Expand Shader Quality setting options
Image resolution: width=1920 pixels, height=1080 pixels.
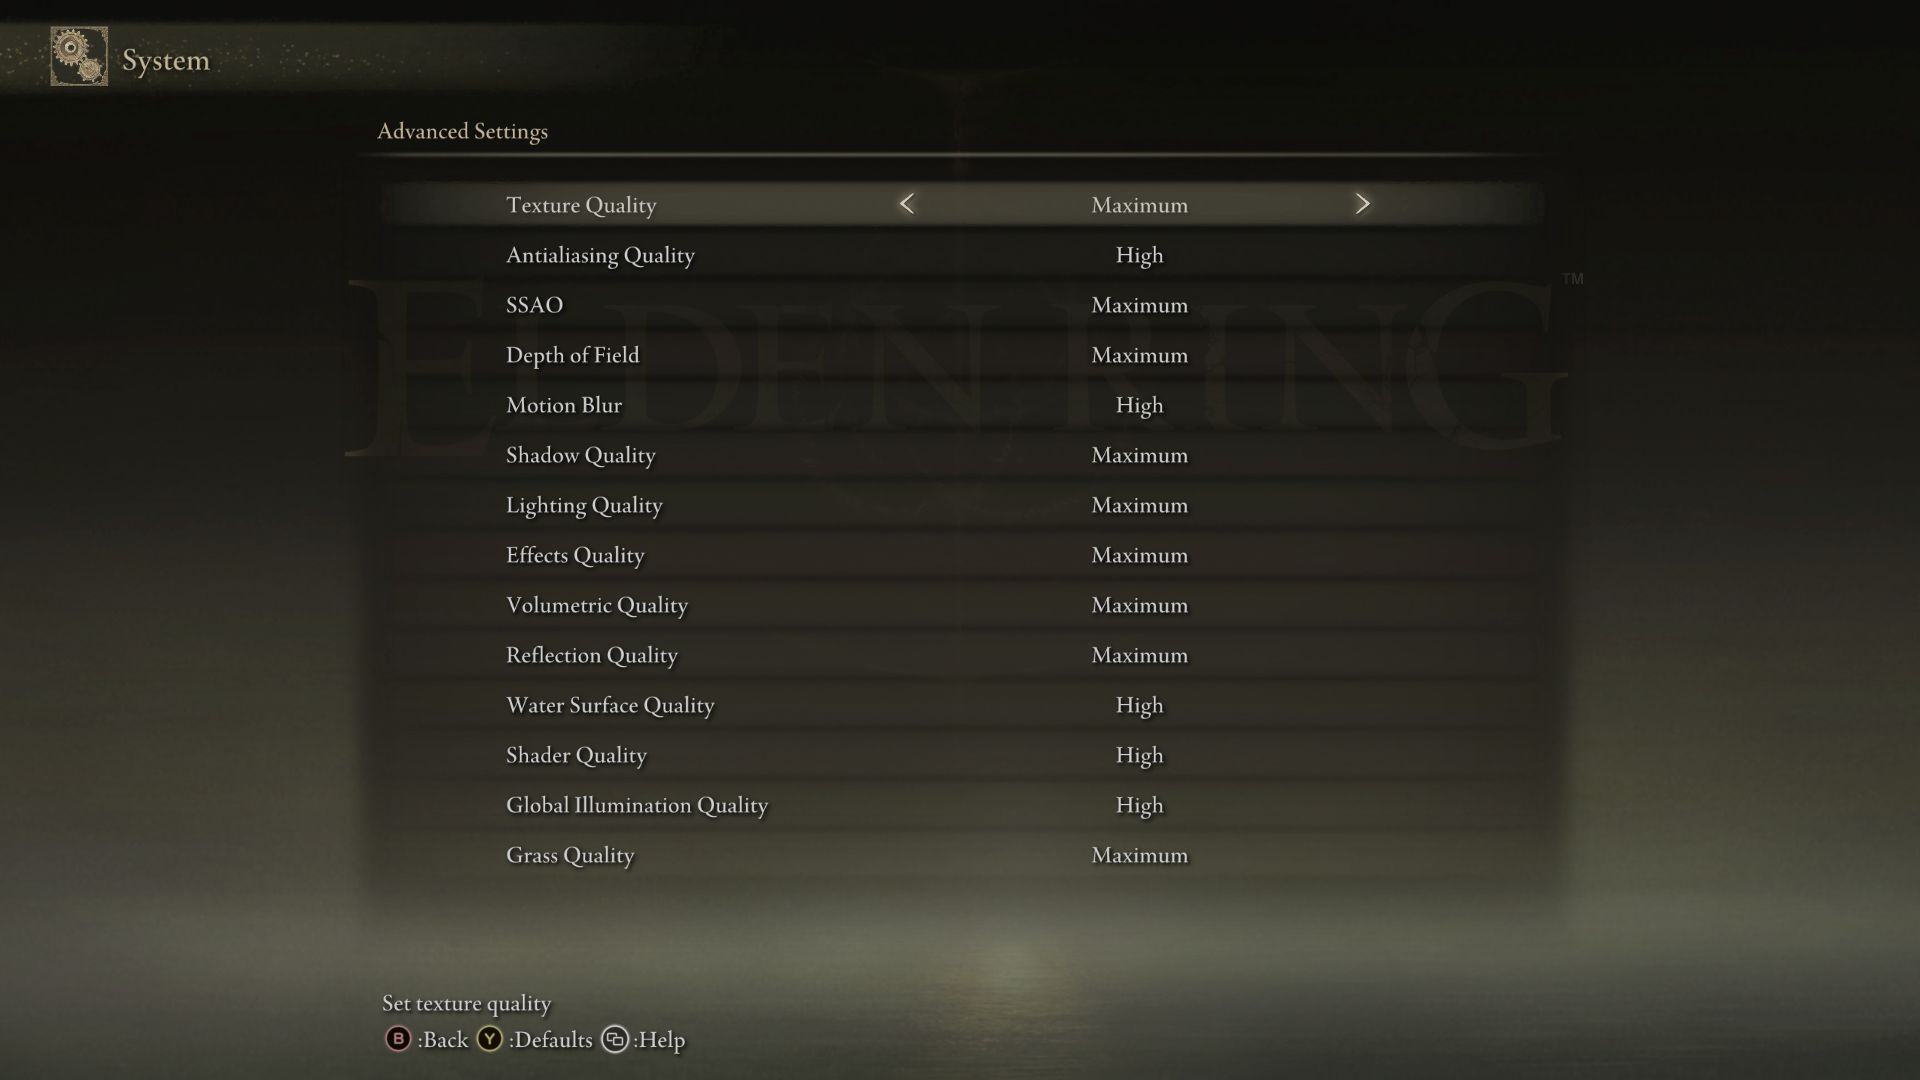(x=1362, y=754)
